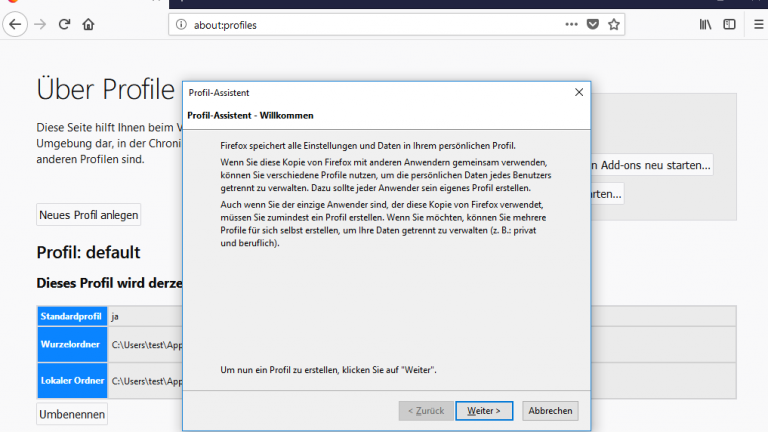Click the forward navigation arrow

[40, 24]
